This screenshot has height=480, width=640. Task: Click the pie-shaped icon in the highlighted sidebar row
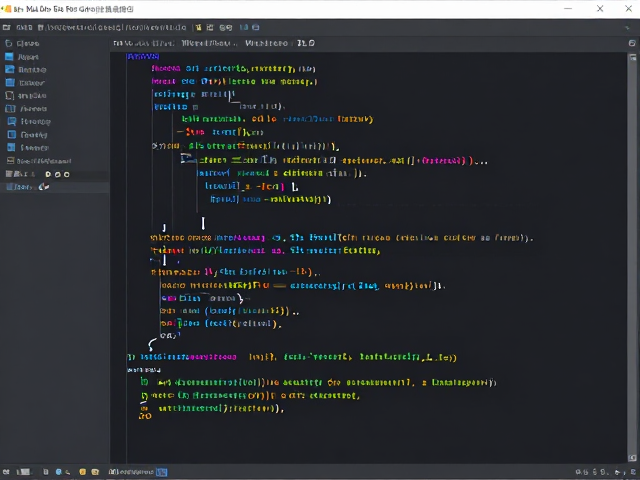tap(44, 187)
